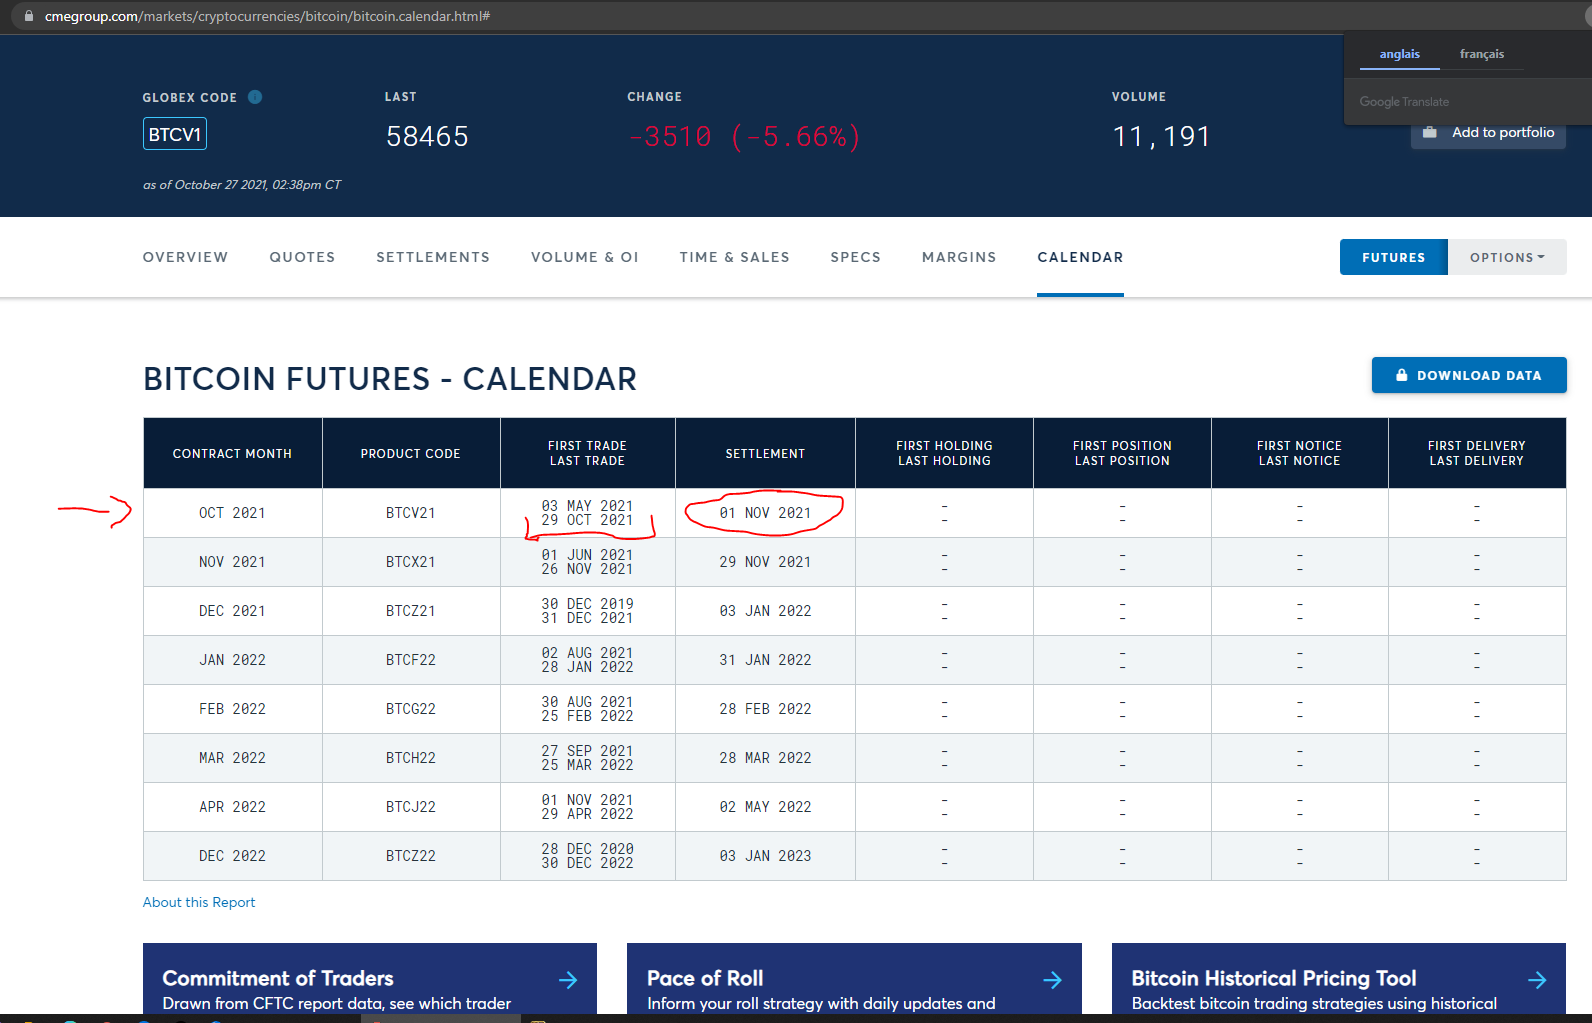This screenshot has width=1592, height=1023.
Task: Click the BTCJ22 product code cell
Action: tap(411, 807)
